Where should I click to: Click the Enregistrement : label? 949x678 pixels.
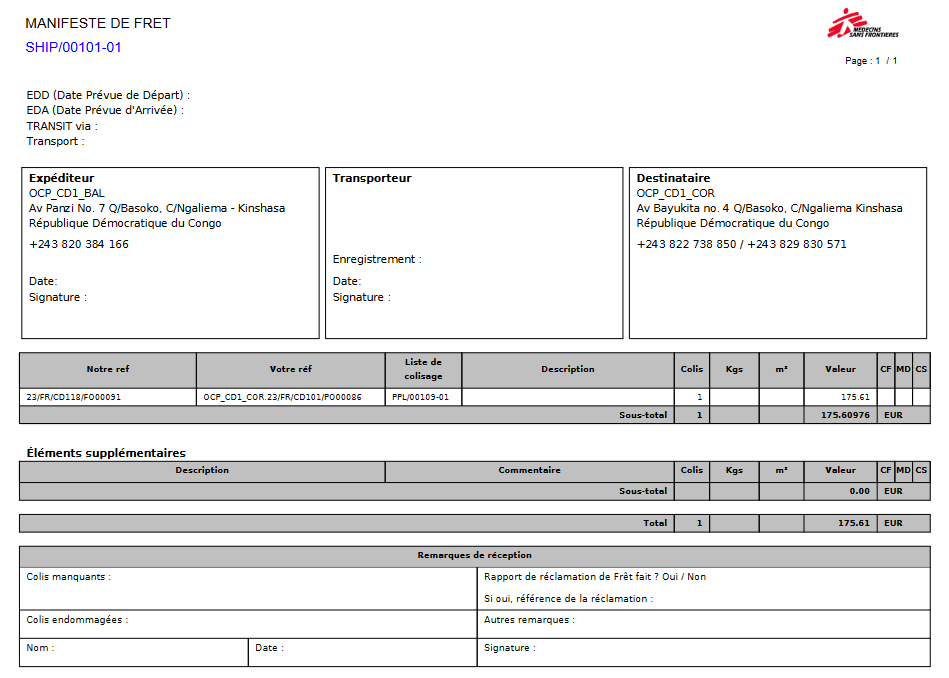coord(377,259)
